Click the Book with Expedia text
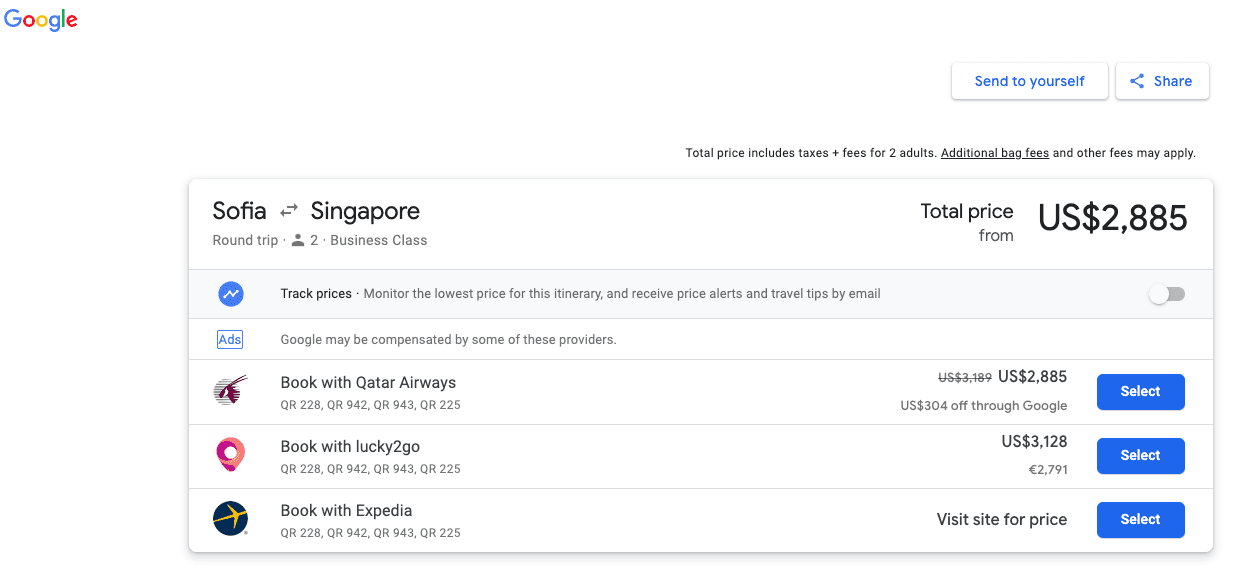1257x582 pixels. (346, 511)
